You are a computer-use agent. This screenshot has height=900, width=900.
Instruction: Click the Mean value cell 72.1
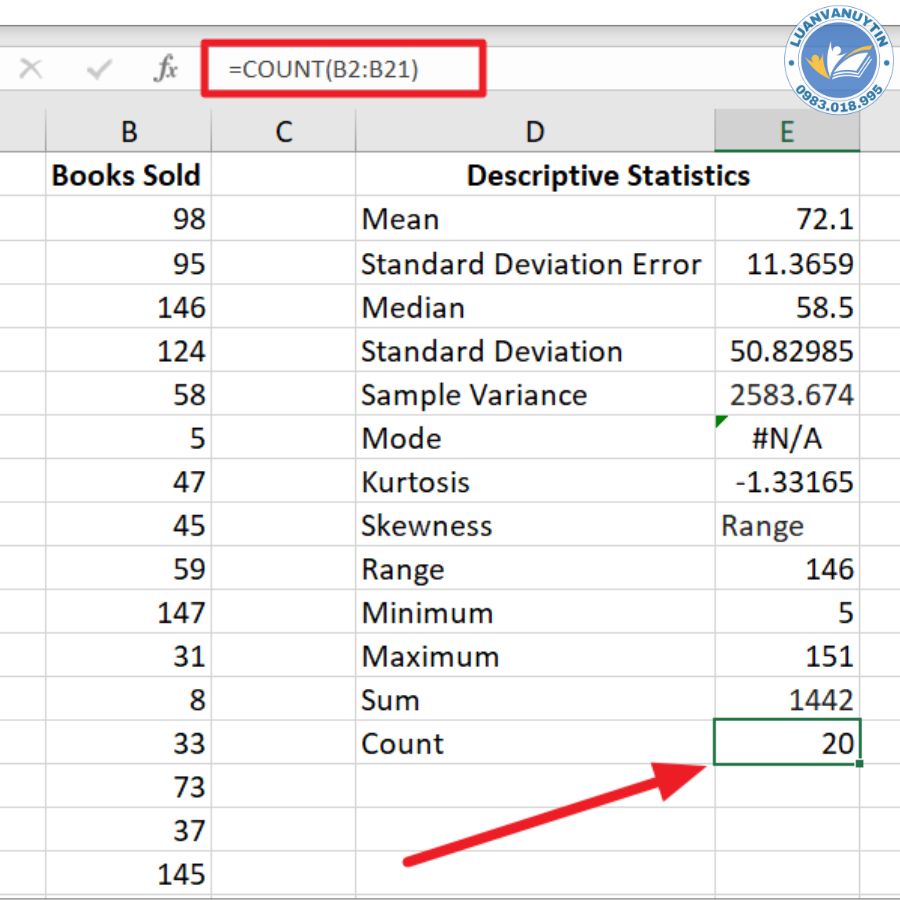787,219
